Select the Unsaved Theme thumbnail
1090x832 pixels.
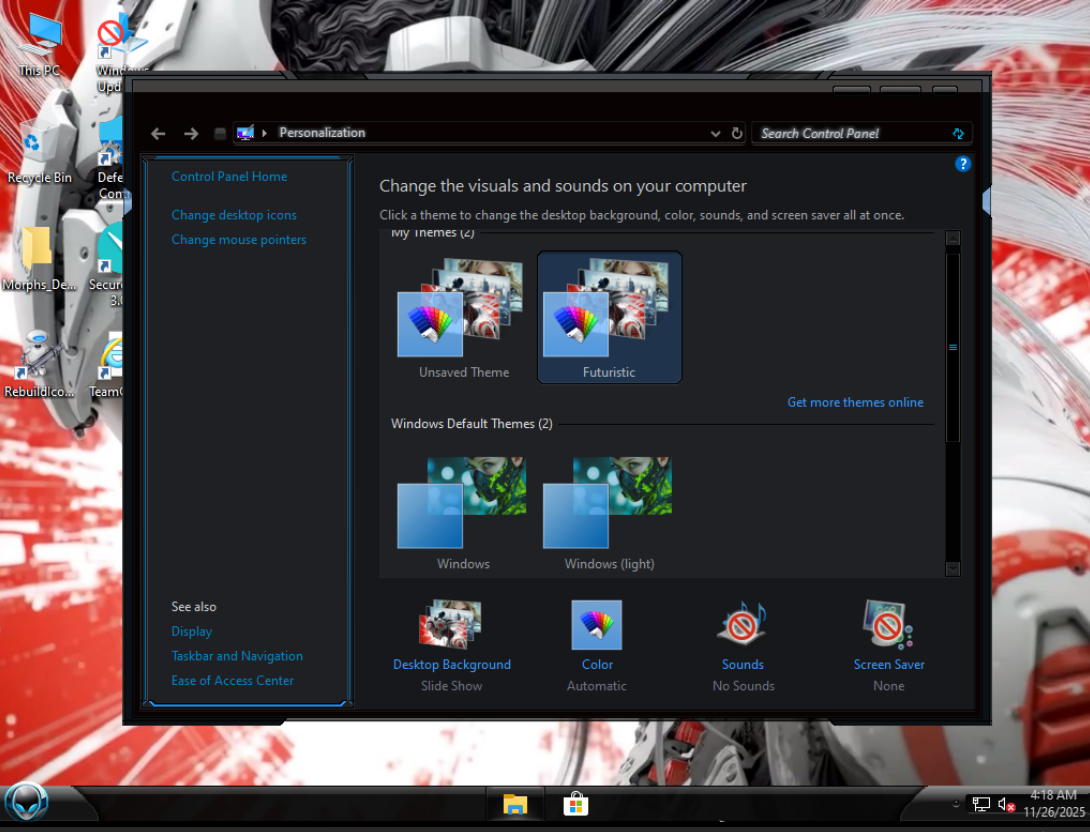coord(464,317)
